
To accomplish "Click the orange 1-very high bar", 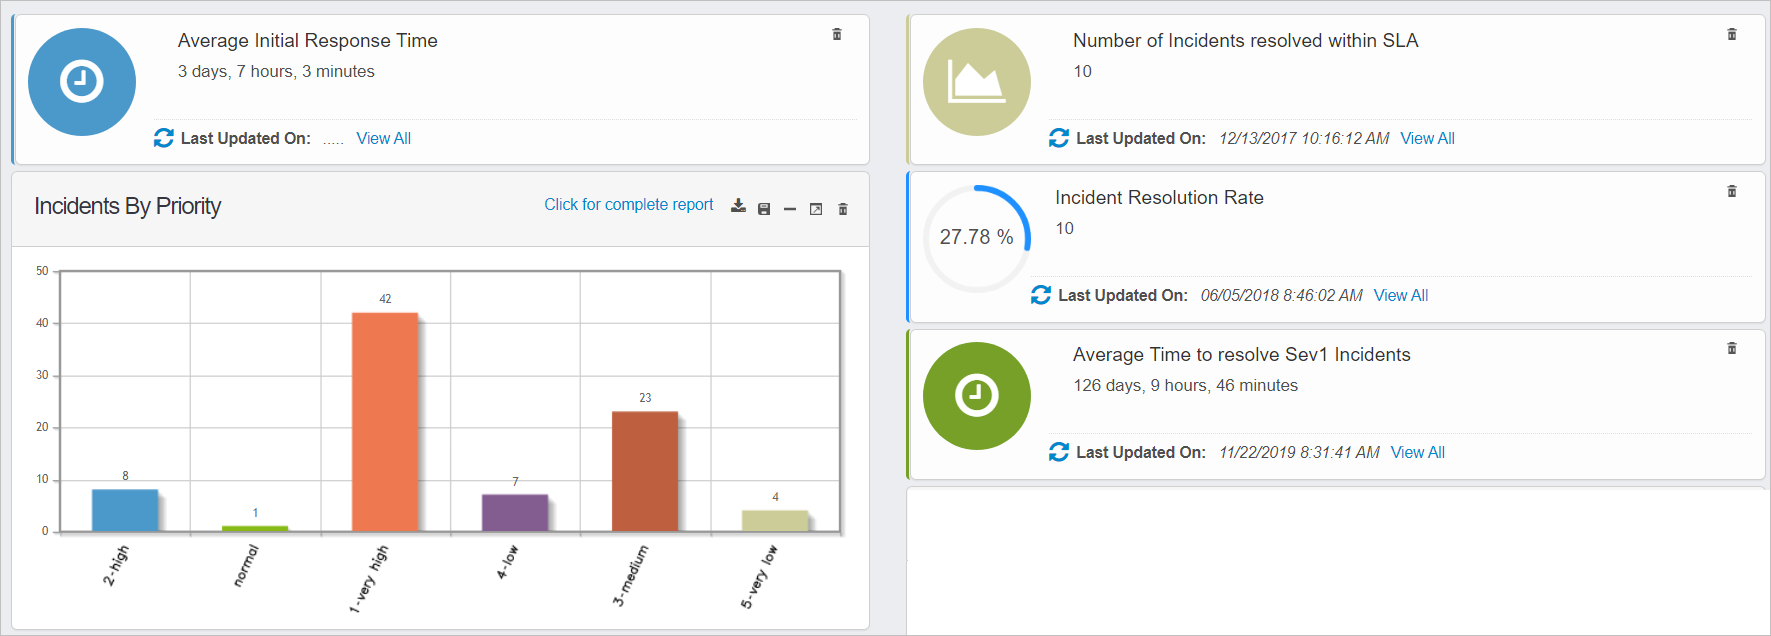I will pyautogui.click(x=385, y=422).
